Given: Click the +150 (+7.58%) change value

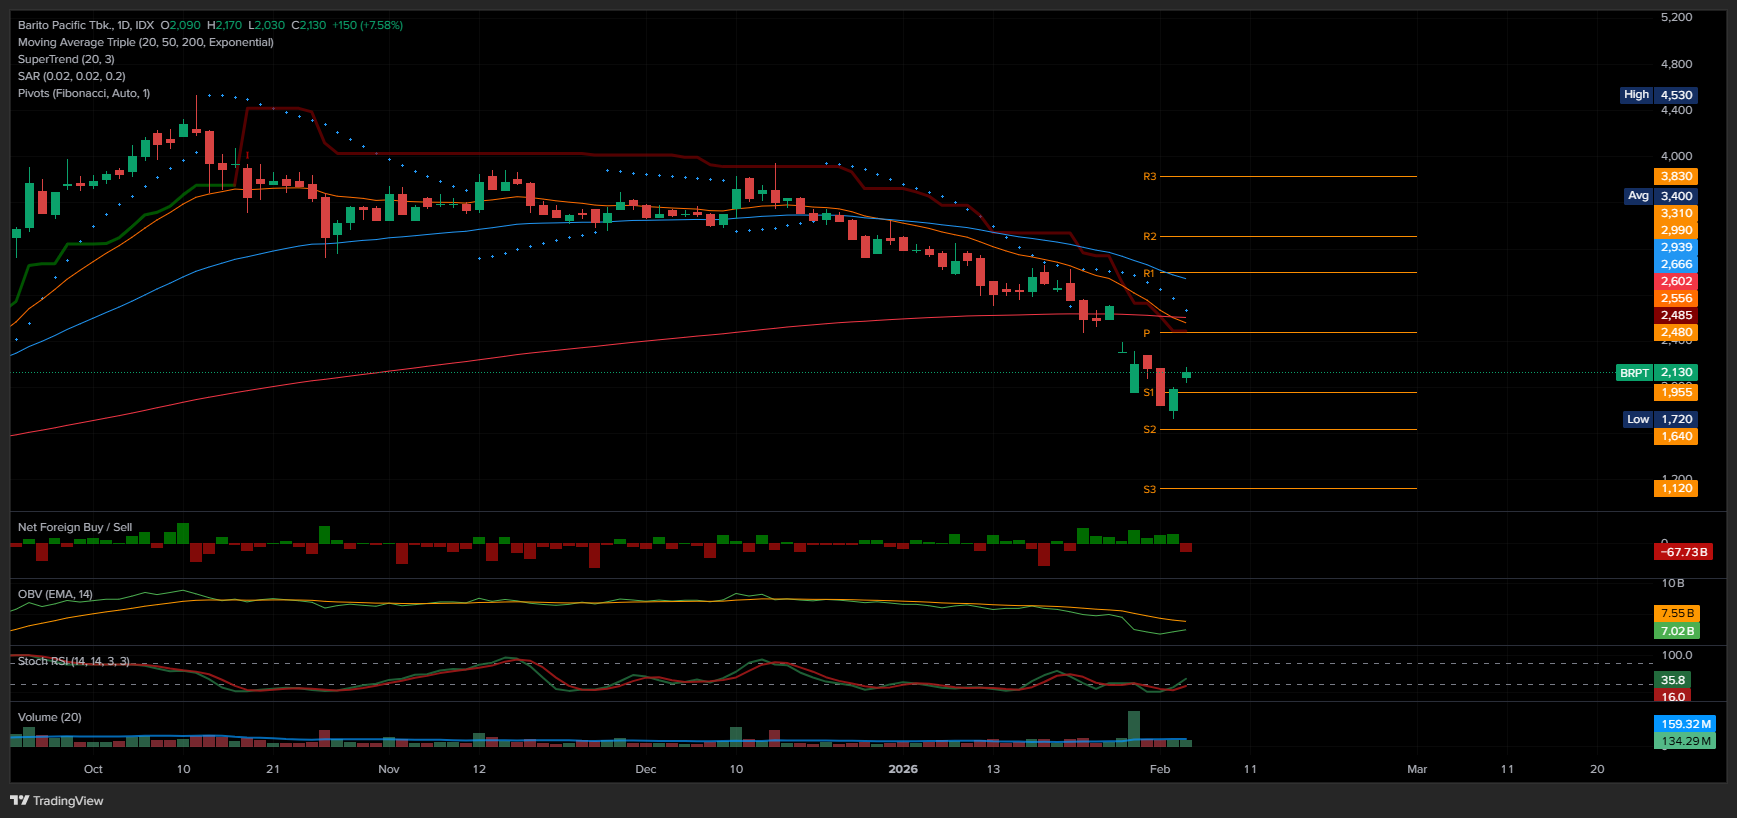Looking at the screenshot, I should (368, 25).
